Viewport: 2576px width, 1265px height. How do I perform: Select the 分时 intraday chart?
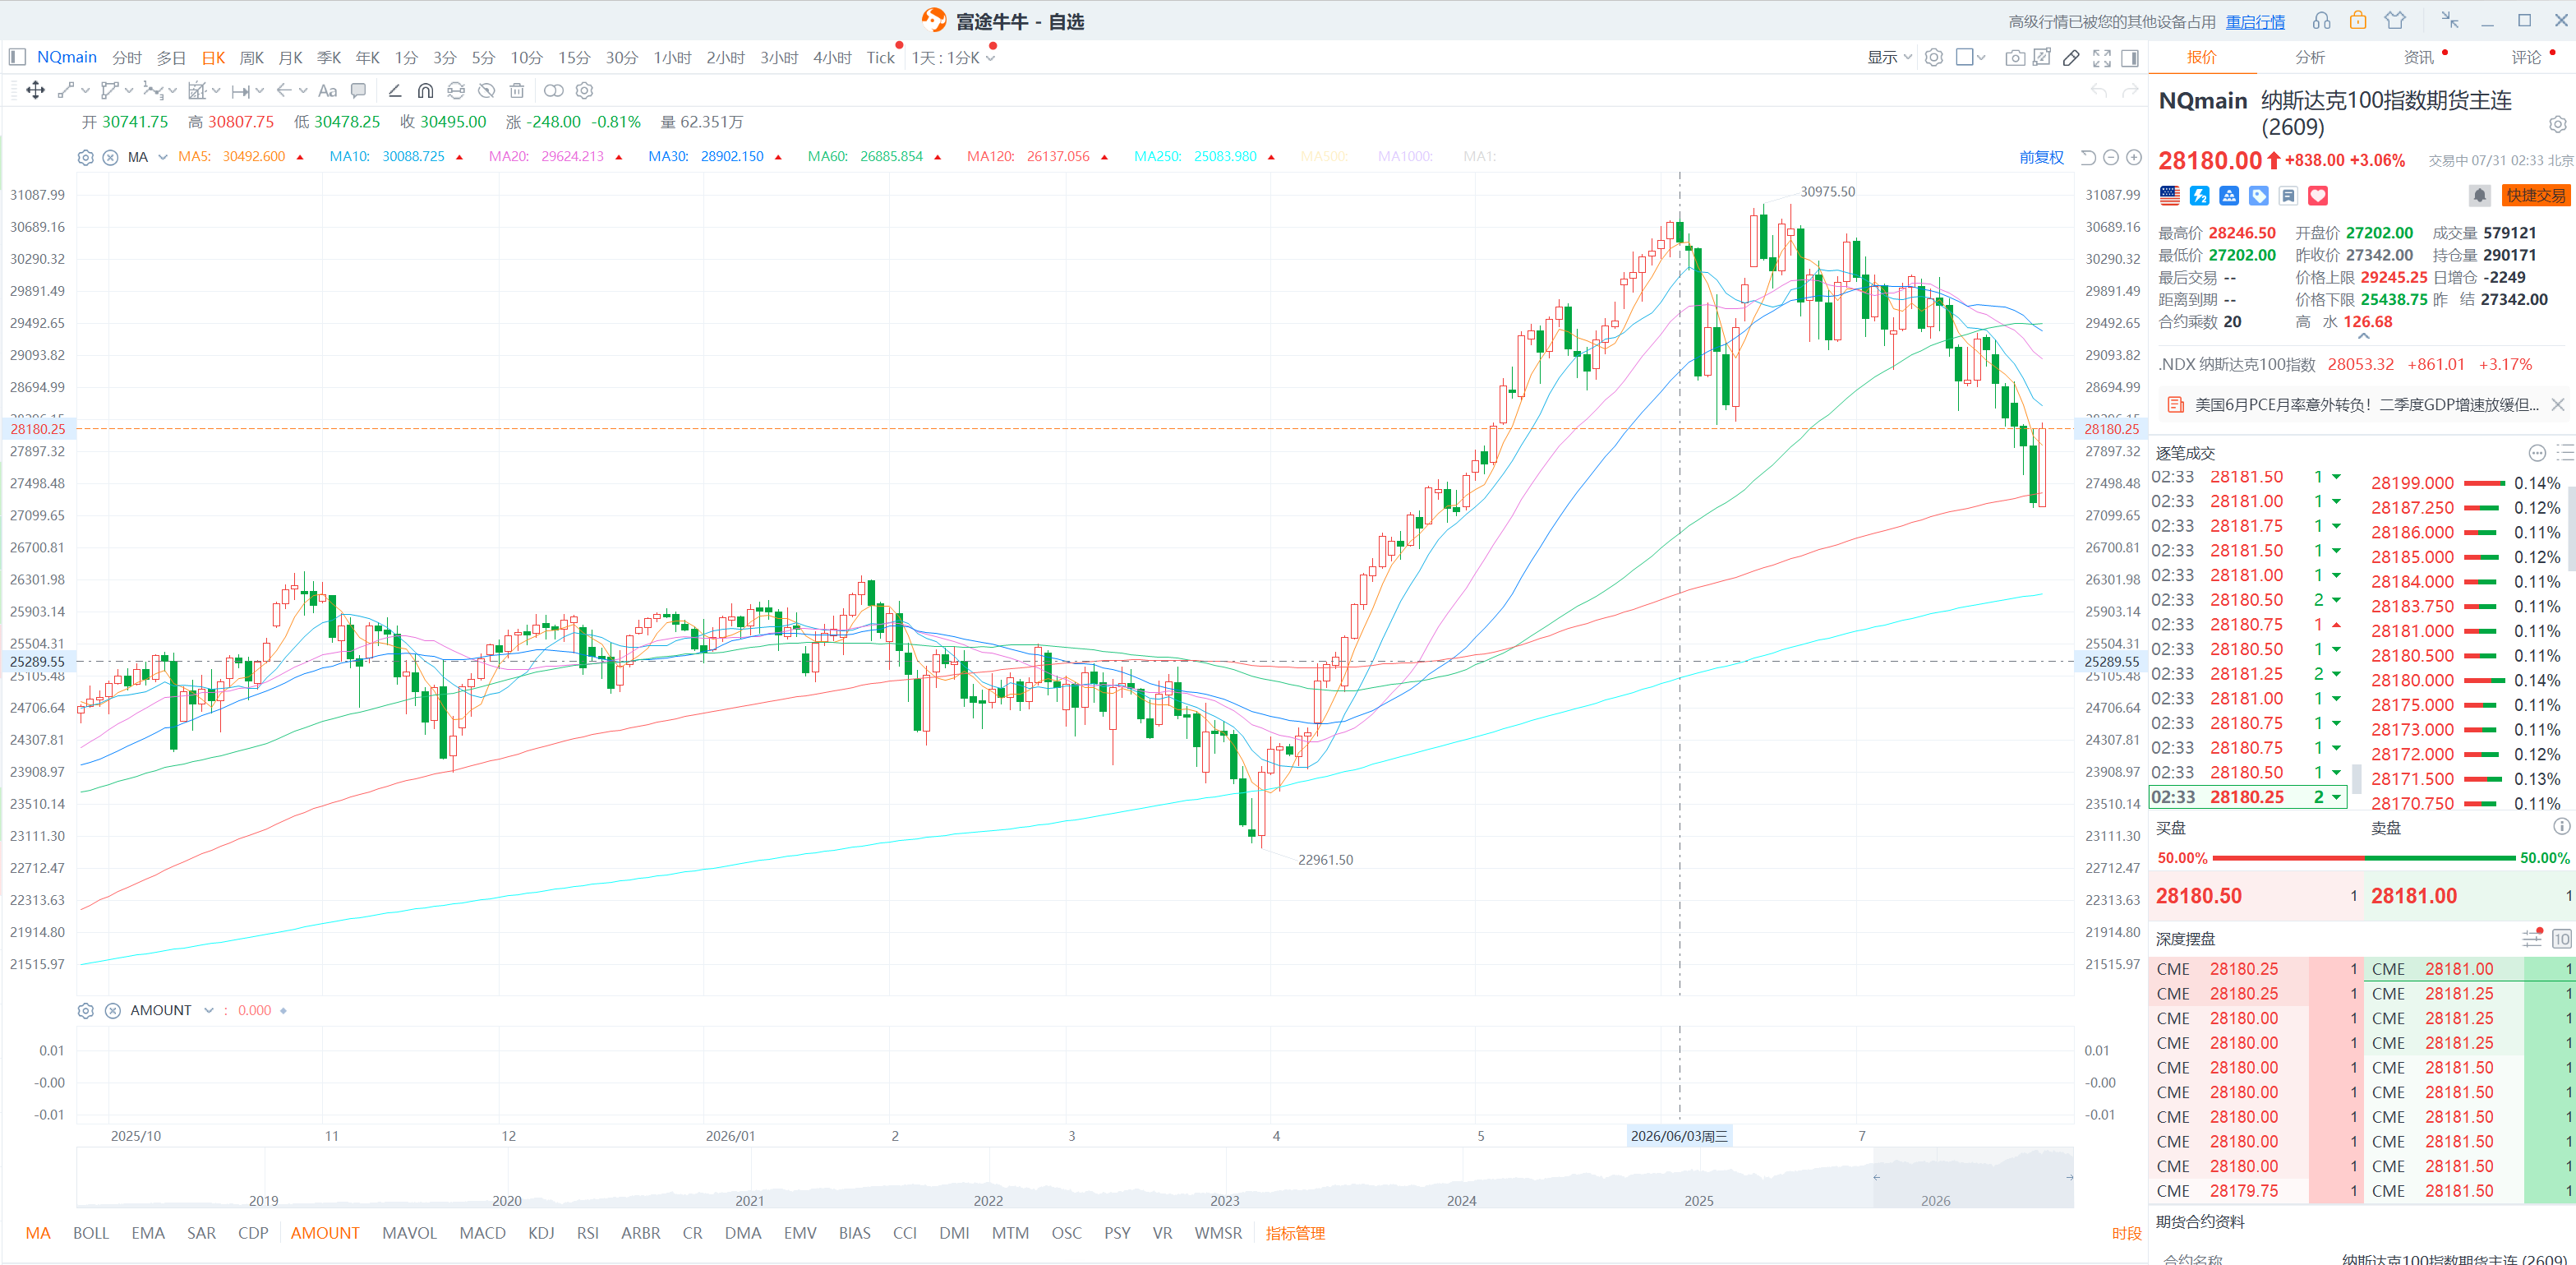[x=127, y=58]
